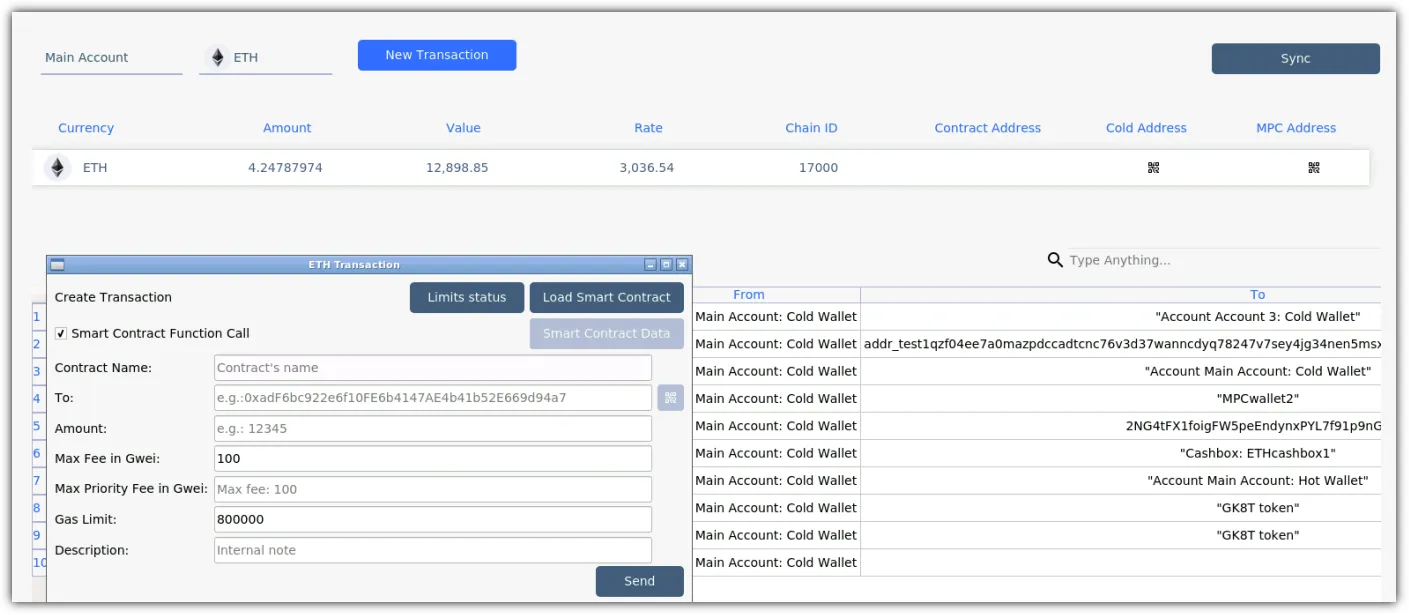Focus the Max Priority Fee in Gwei field
Image resolution: width=1409 pixels, height=615 pixels.
coord(433,489)
